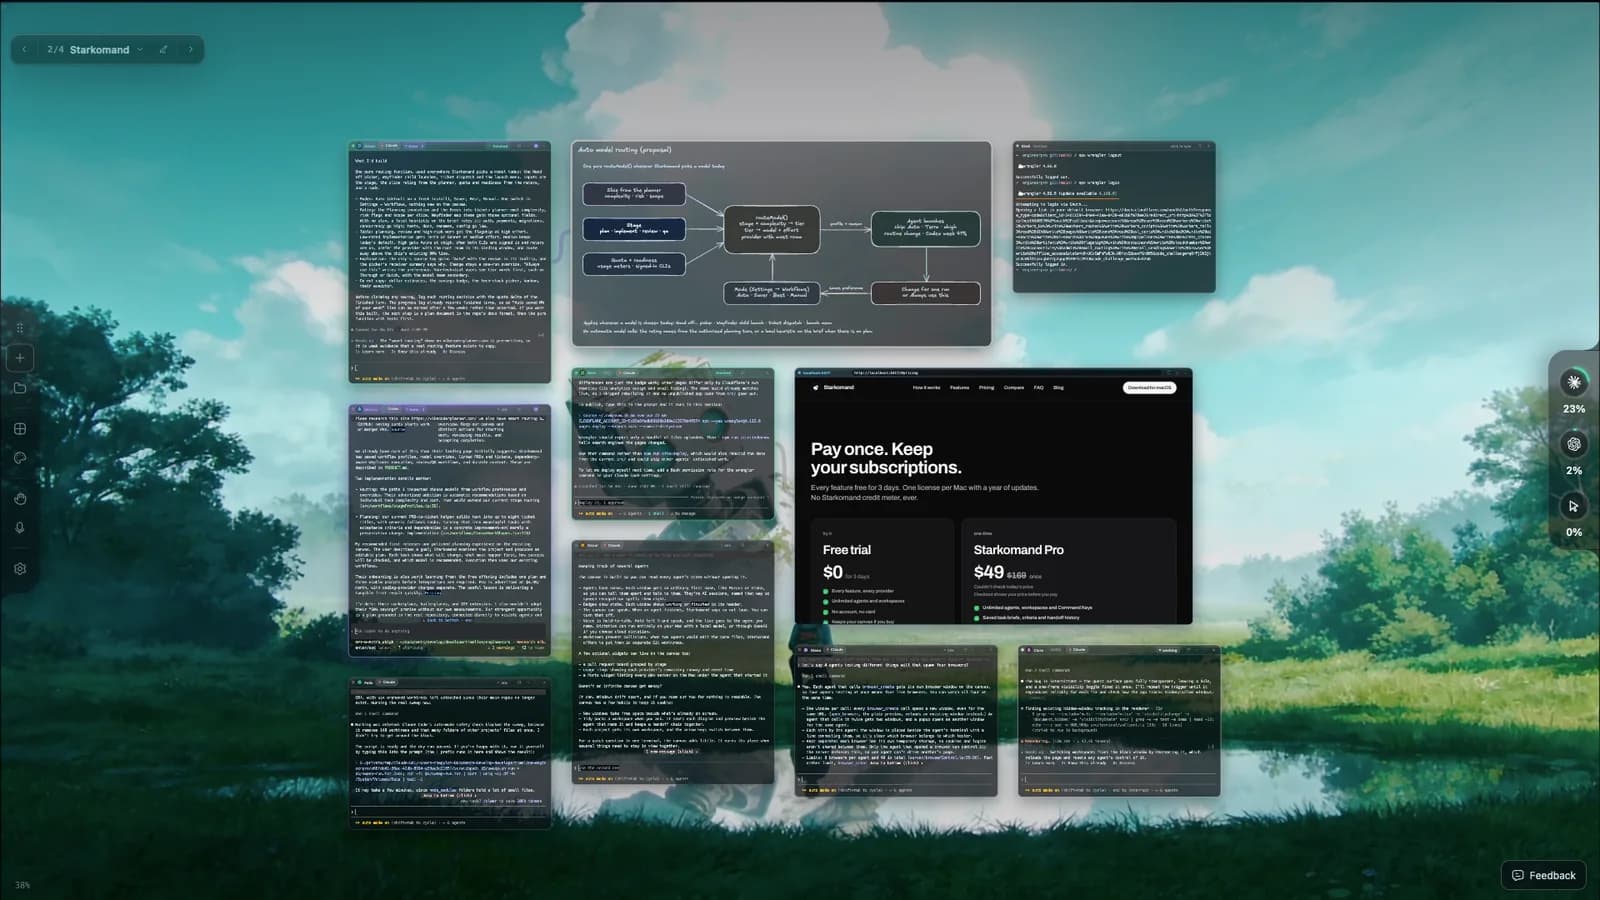The image size is (1600, 900).
Task: Open the palette theme icon in sidebar
Action: pyautogui.click(x=20, y=458)
